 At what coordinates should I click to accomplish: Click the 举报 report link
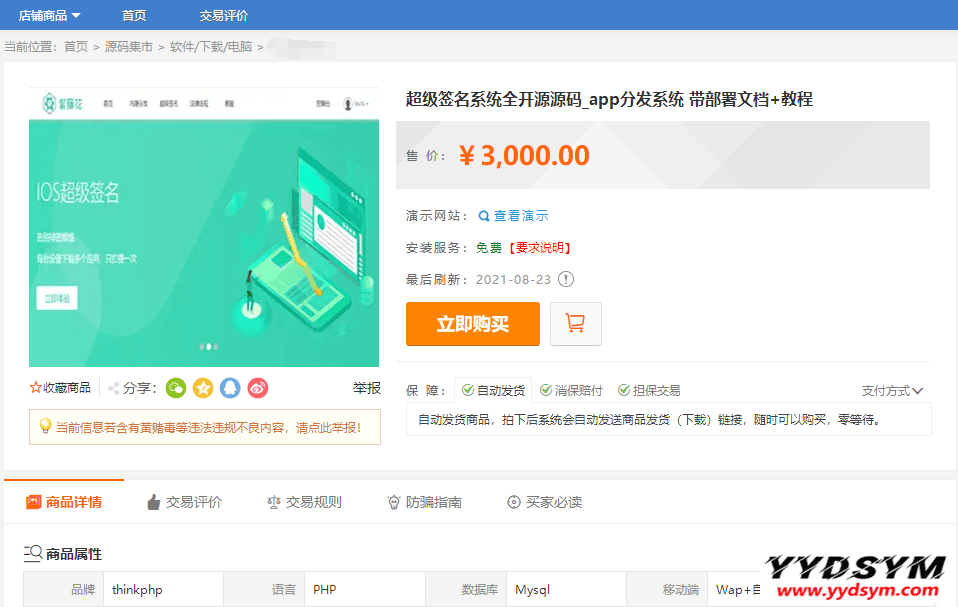pos(367,388)
